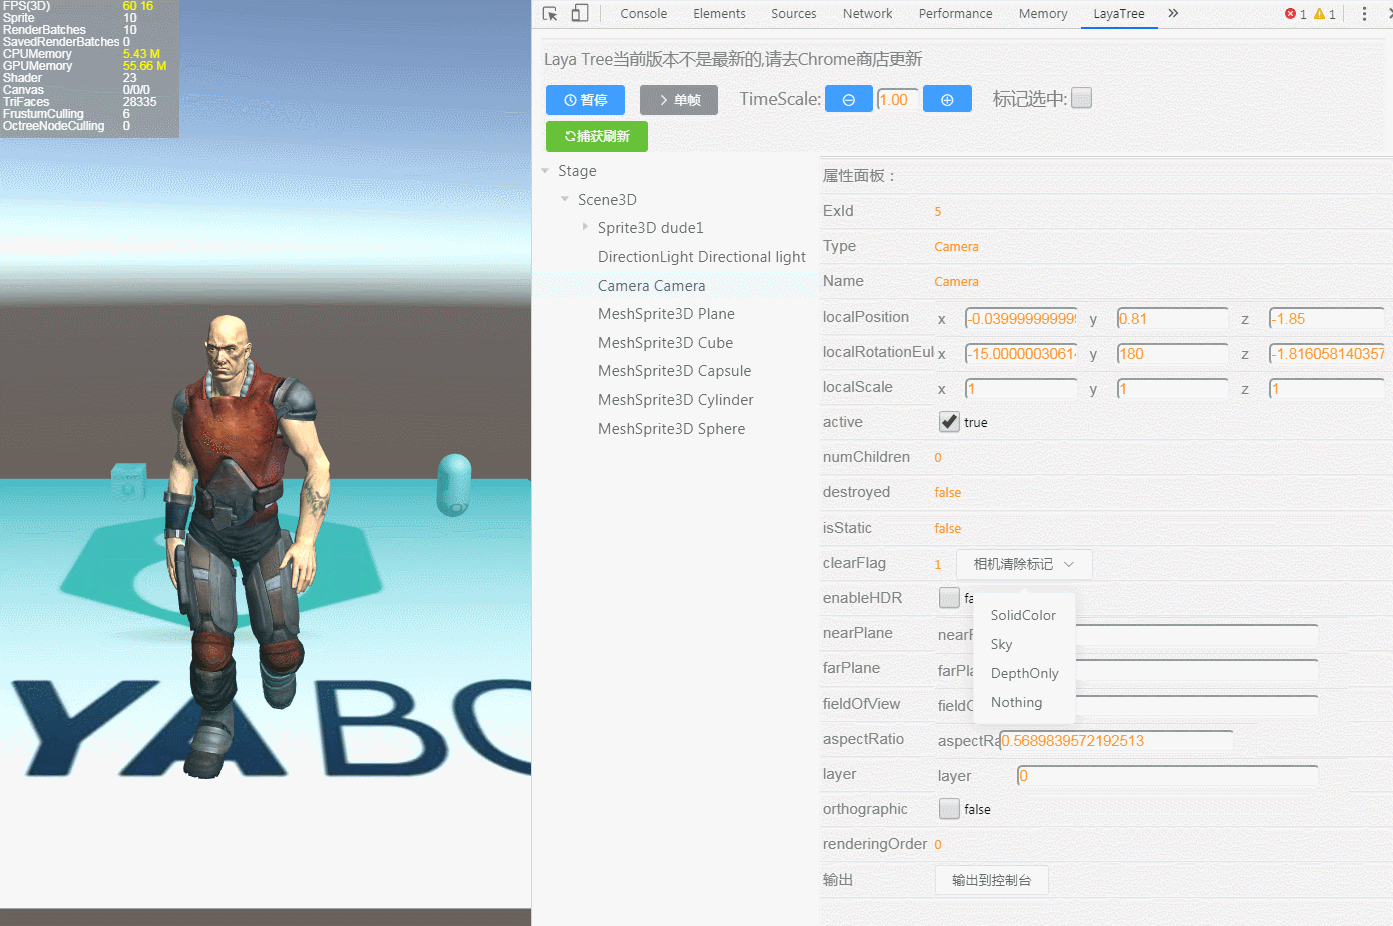This screenshot has height=926, width=1393.
Task: Click the 暂停 pause button
Action: click(x=586, y=100)
